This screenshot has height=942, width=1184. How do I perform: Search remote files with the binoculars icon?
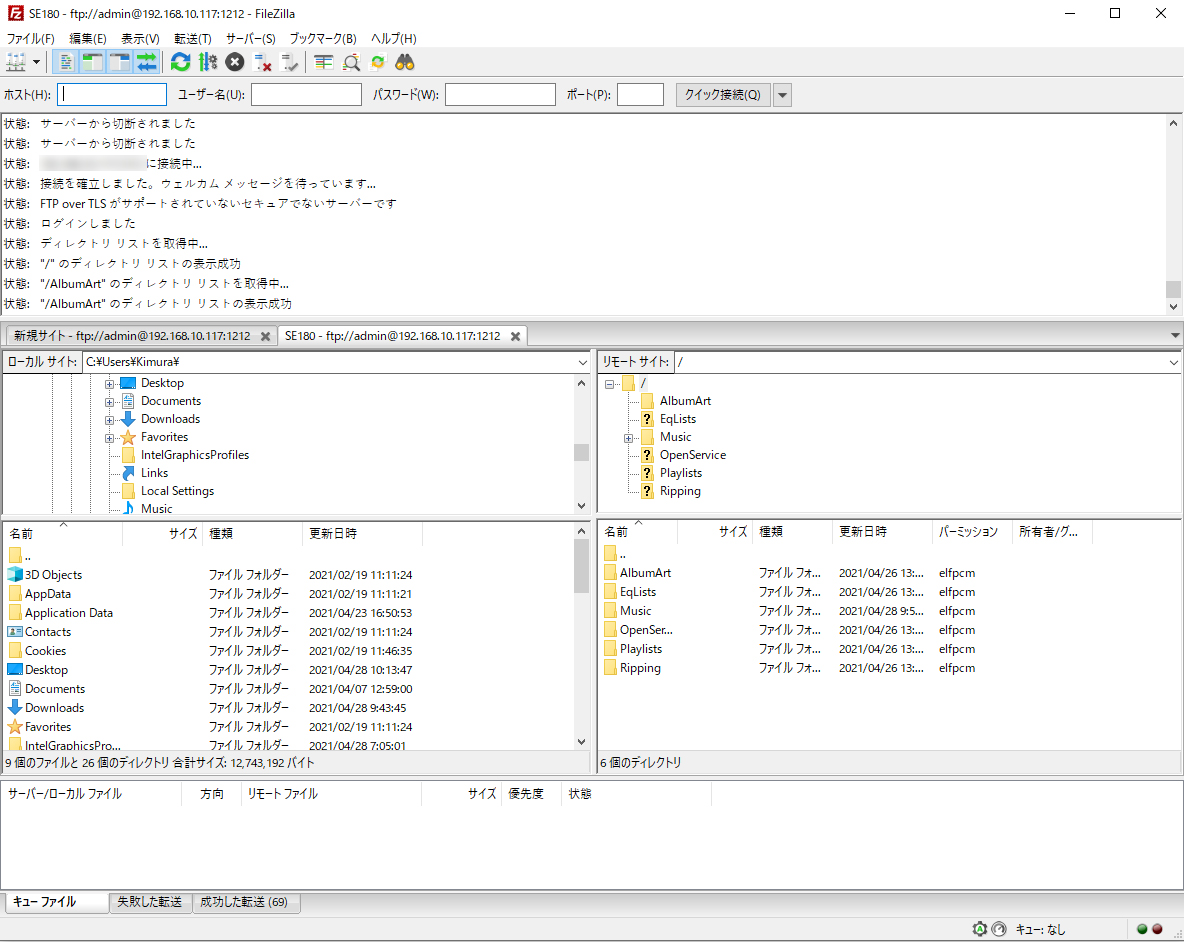405,63
